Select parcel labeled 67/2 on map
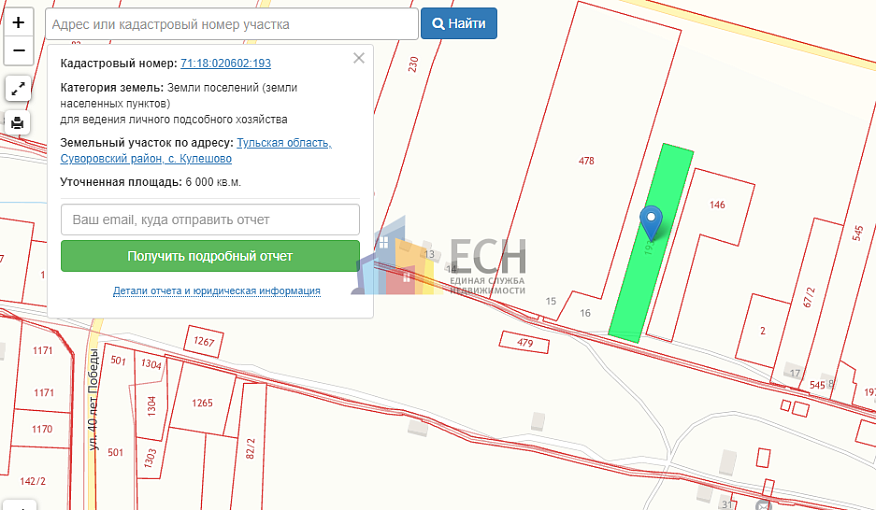 809,298
